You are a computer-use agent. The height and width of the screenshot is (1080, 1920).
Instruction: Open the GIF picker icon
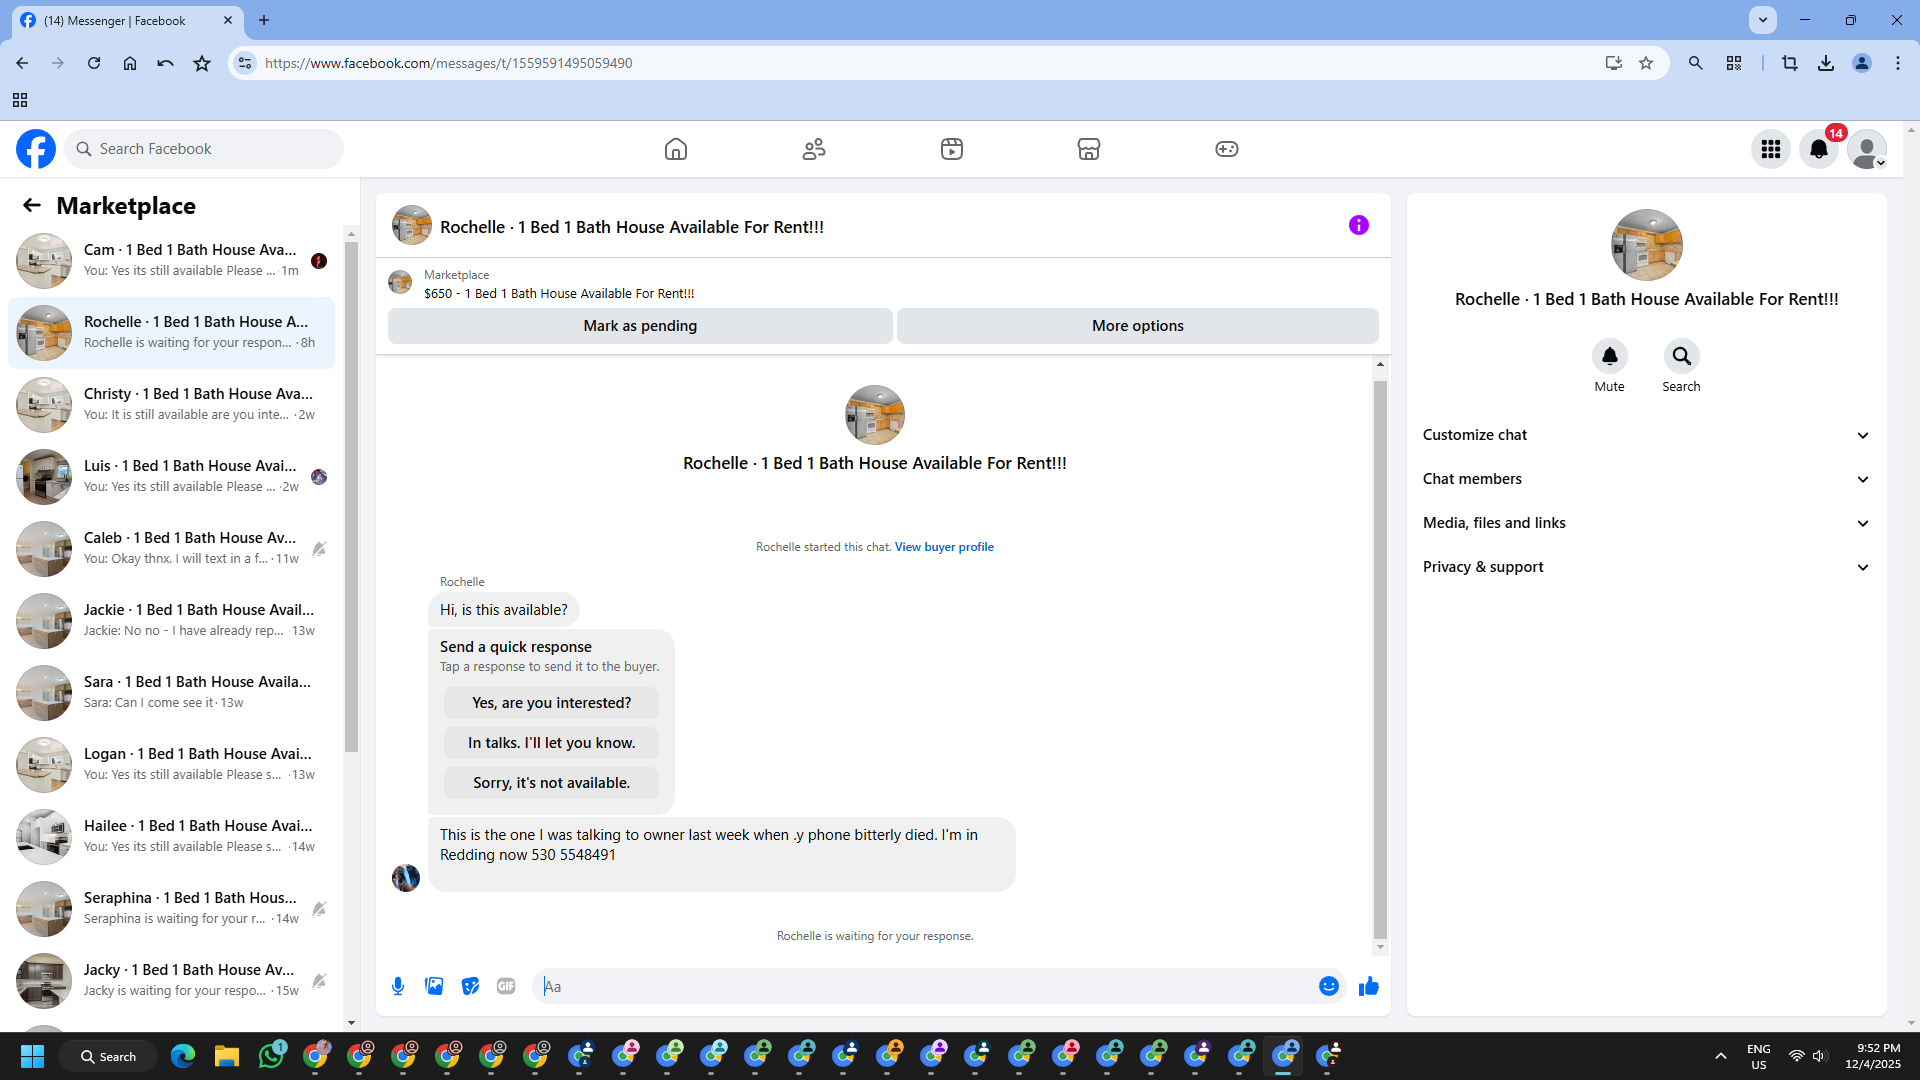point(506,986)
